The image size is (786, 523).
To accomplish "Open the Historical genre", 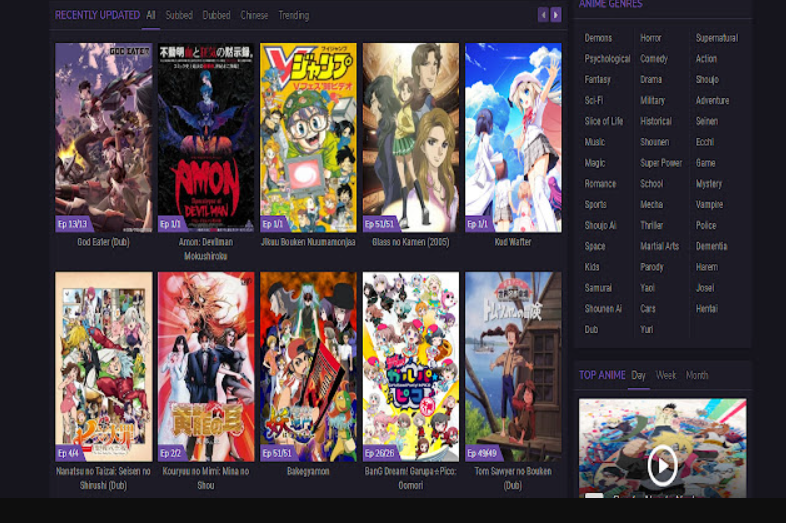I will 656,121.
